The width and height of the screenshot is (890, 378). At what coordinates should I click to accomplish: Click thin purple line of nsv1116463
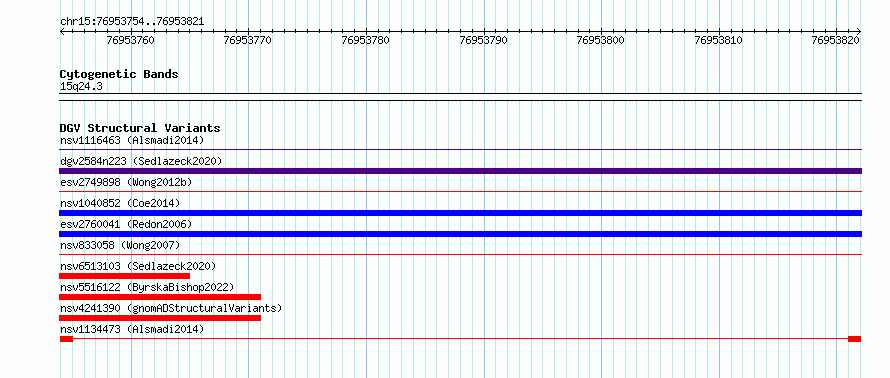pyautogui.click(x=460, y=150)
